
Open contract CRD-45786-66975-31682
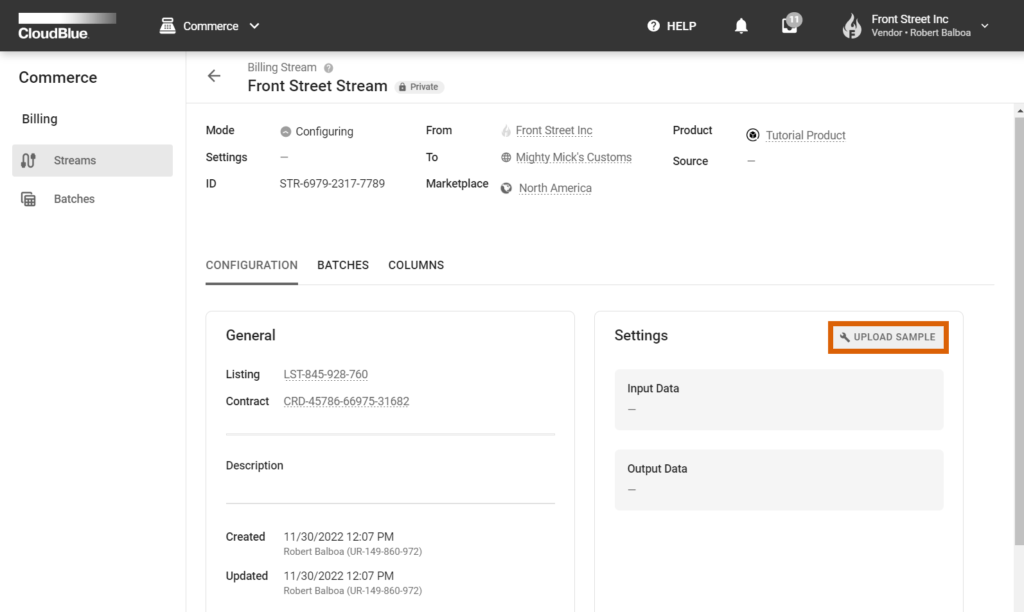tap(346, 401)
